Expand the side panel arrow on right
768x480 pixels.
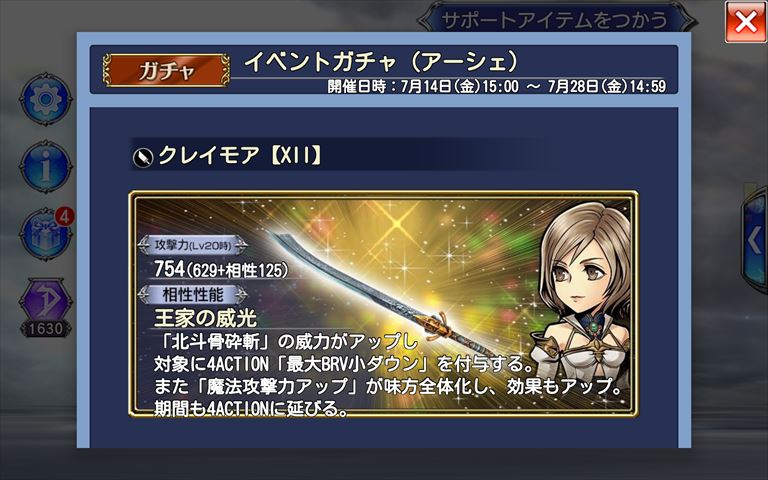(755, 240)
